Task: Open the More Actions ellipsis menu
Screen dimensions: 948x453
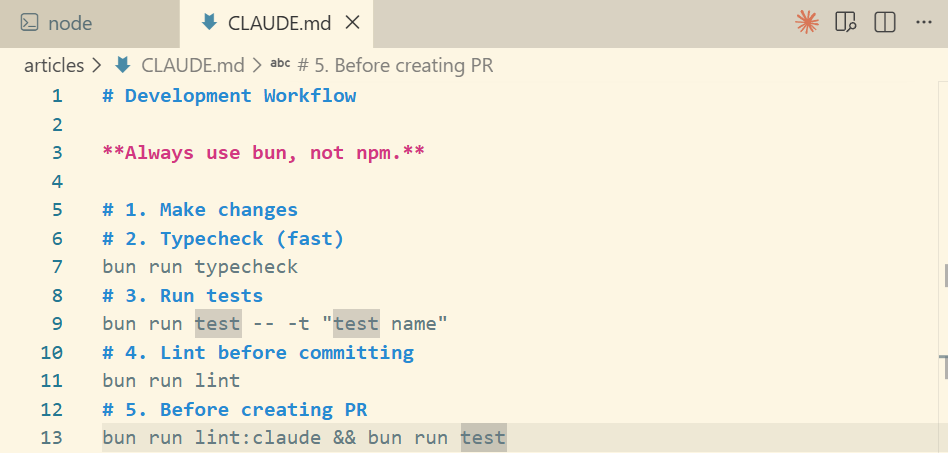Action: pos(924,23)
